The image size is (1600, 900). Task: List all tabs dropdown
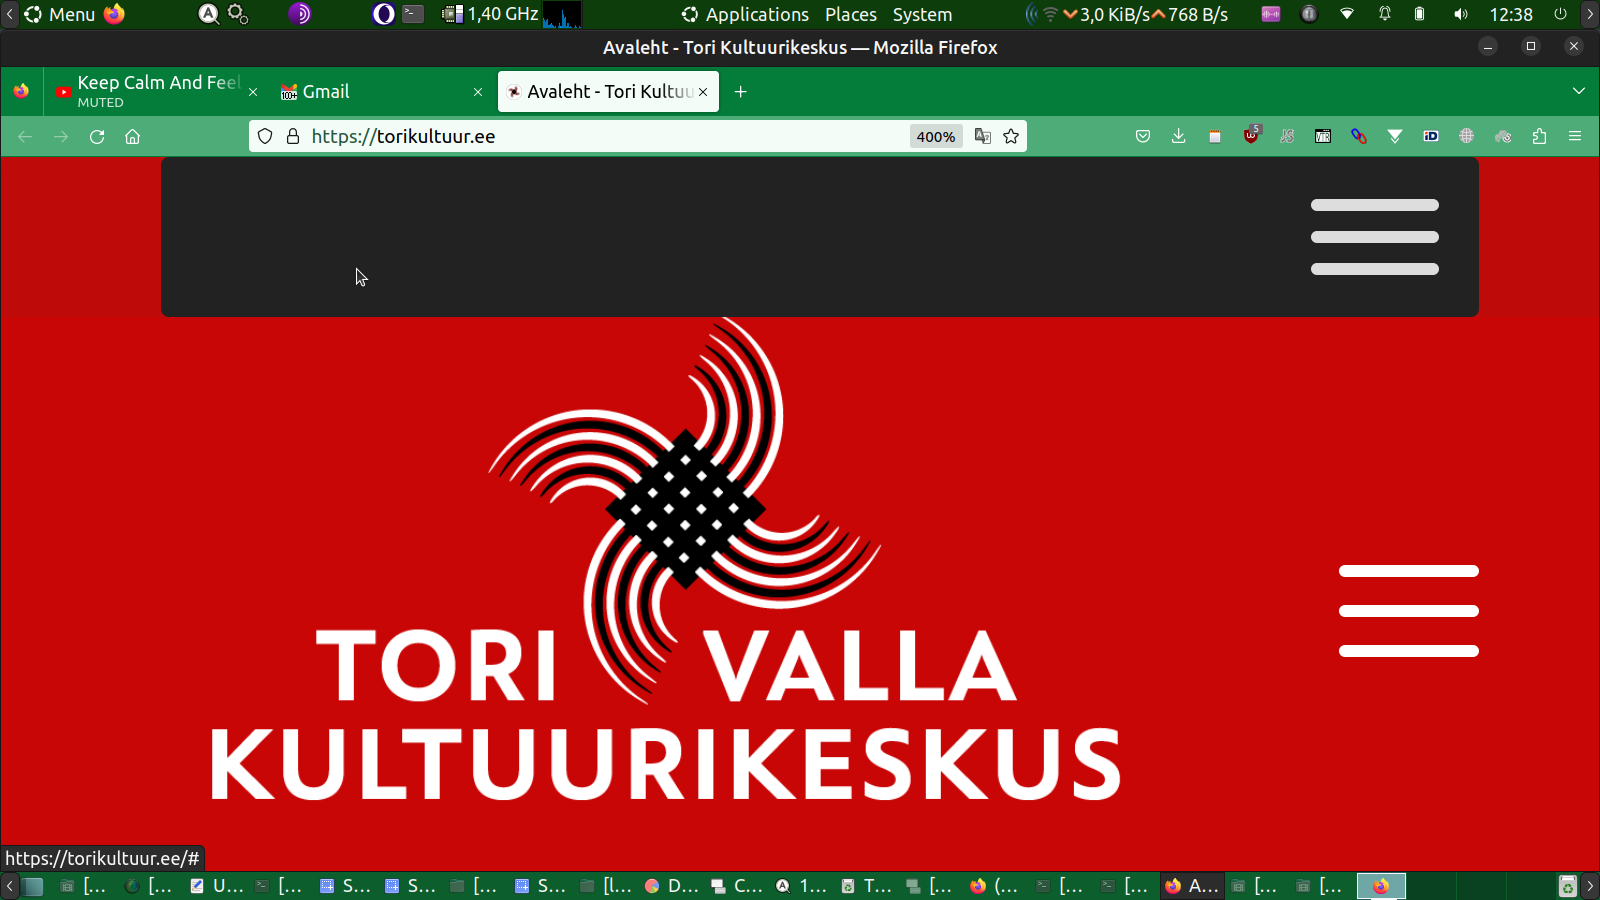[x=1579, y=91]
